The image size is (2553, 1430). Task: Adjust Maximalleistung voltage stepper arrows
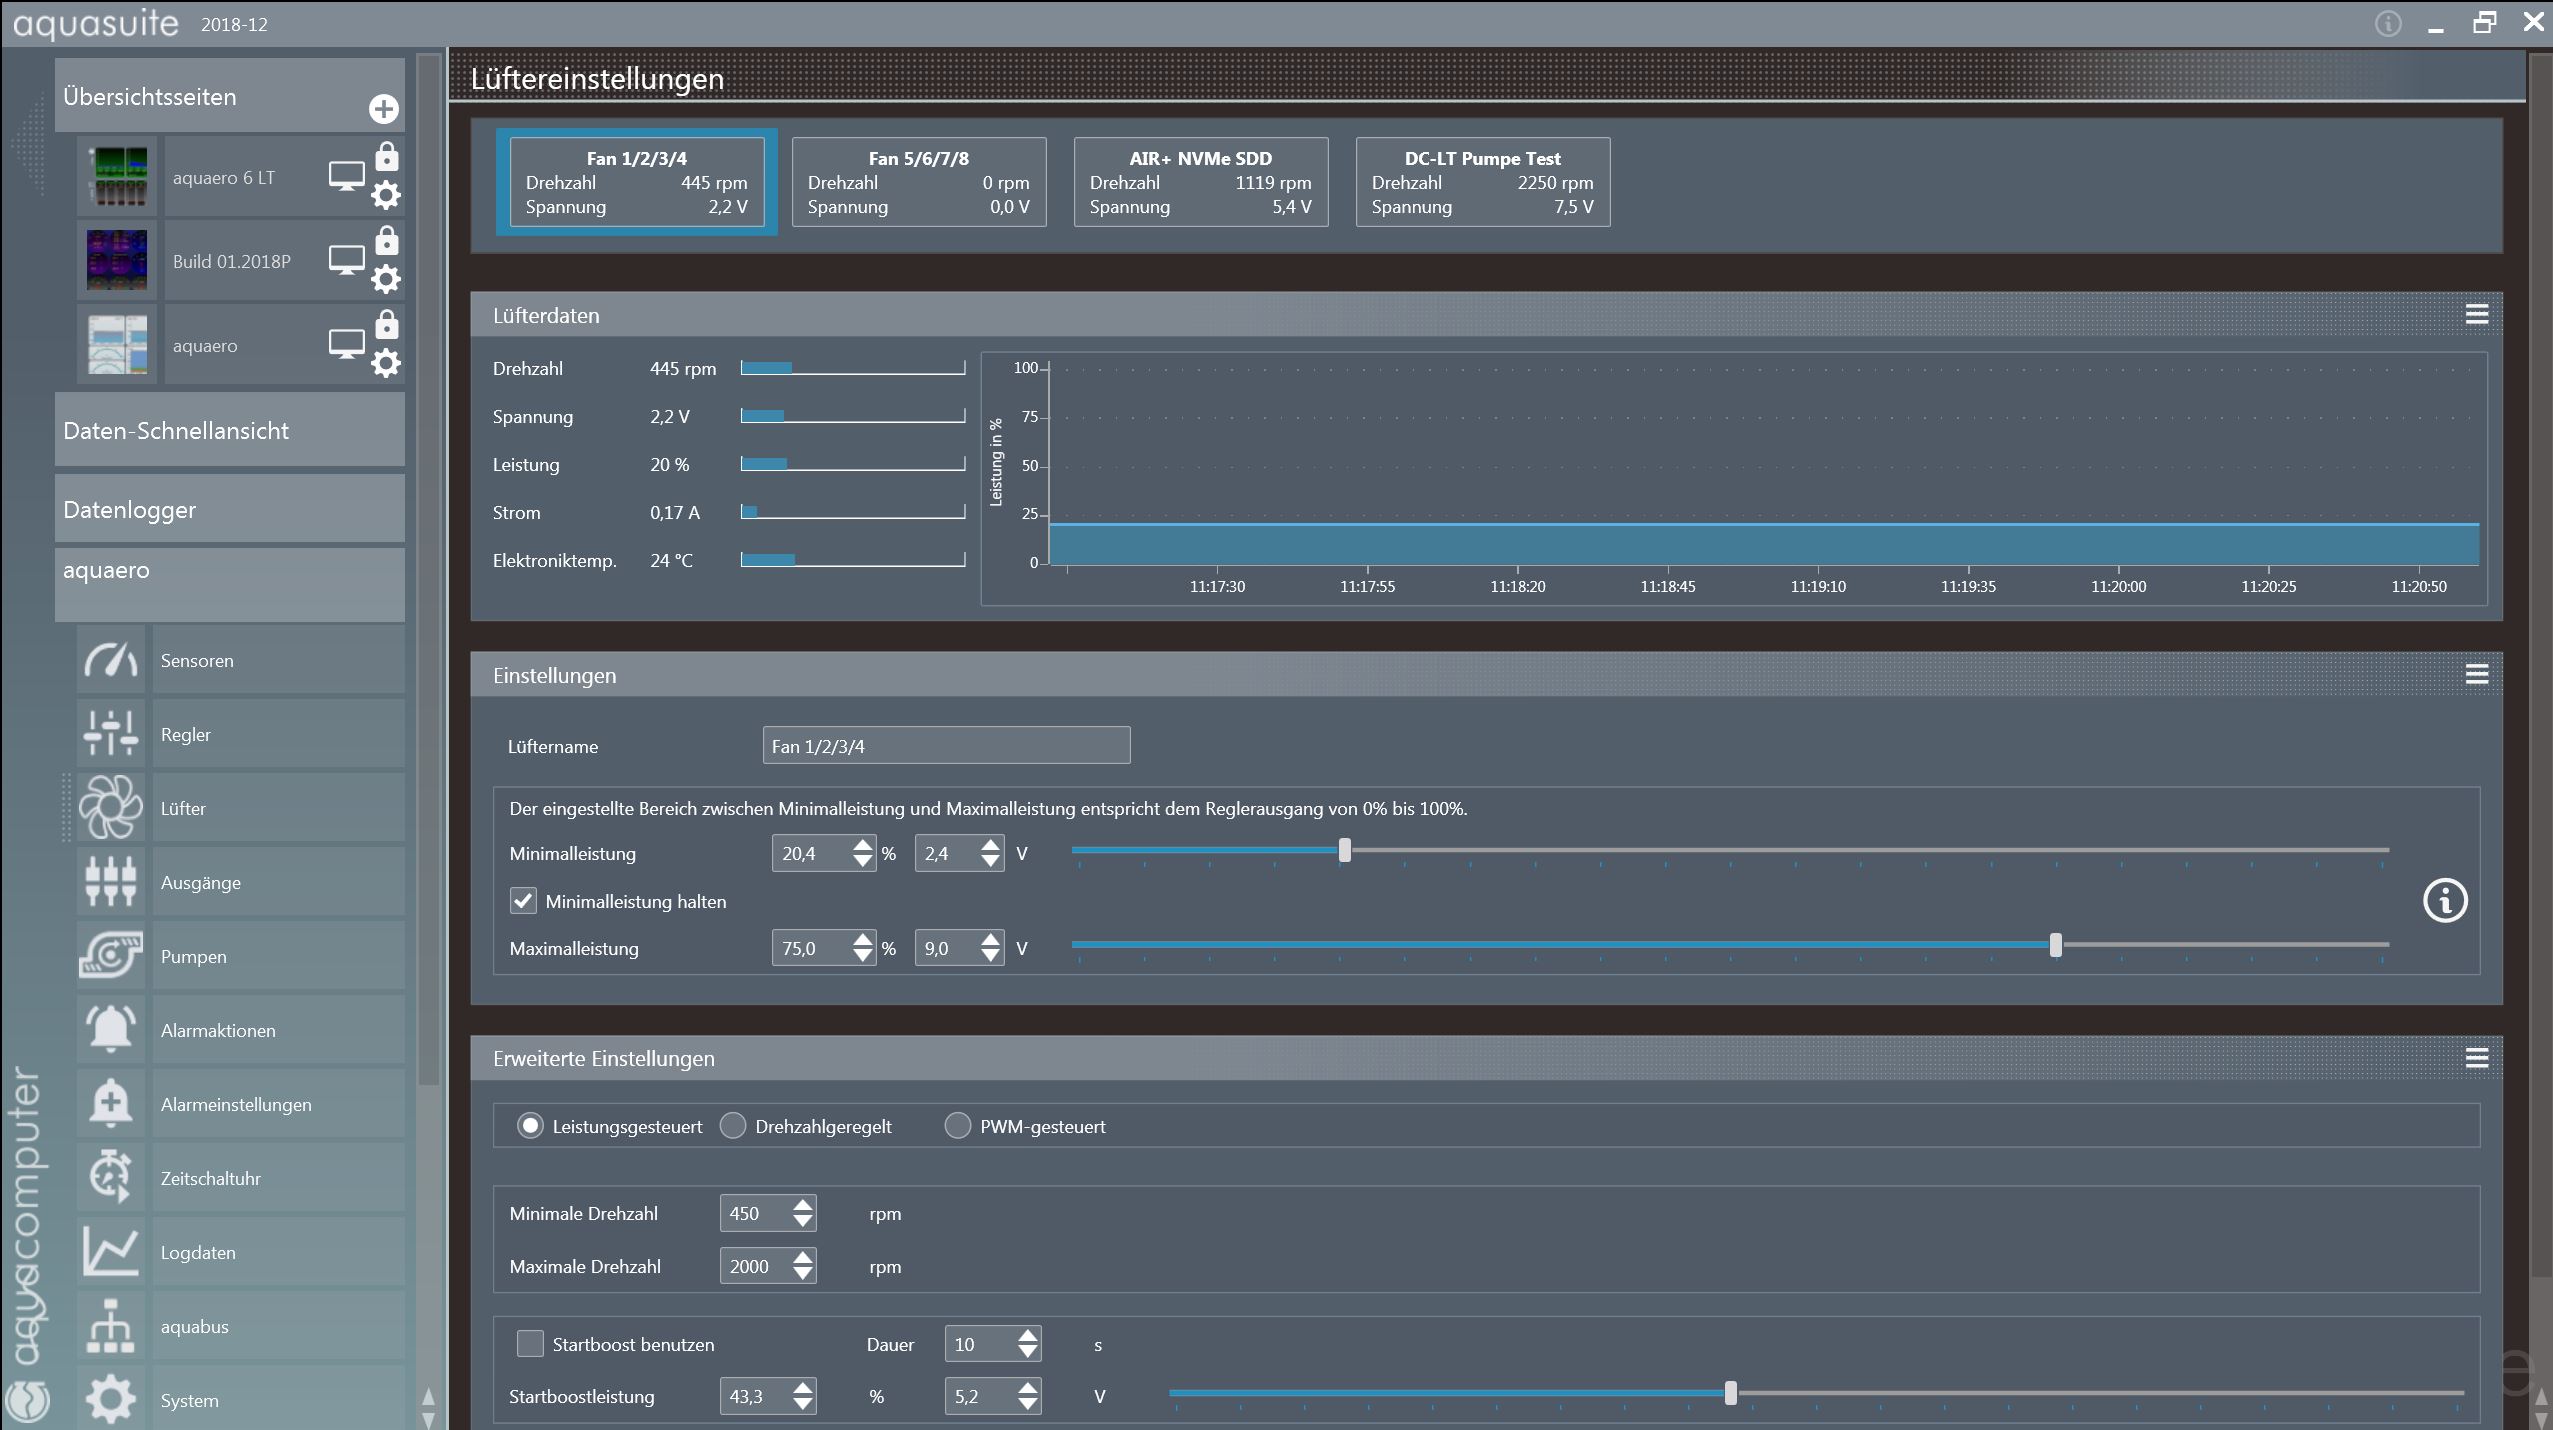pos(990,948)
